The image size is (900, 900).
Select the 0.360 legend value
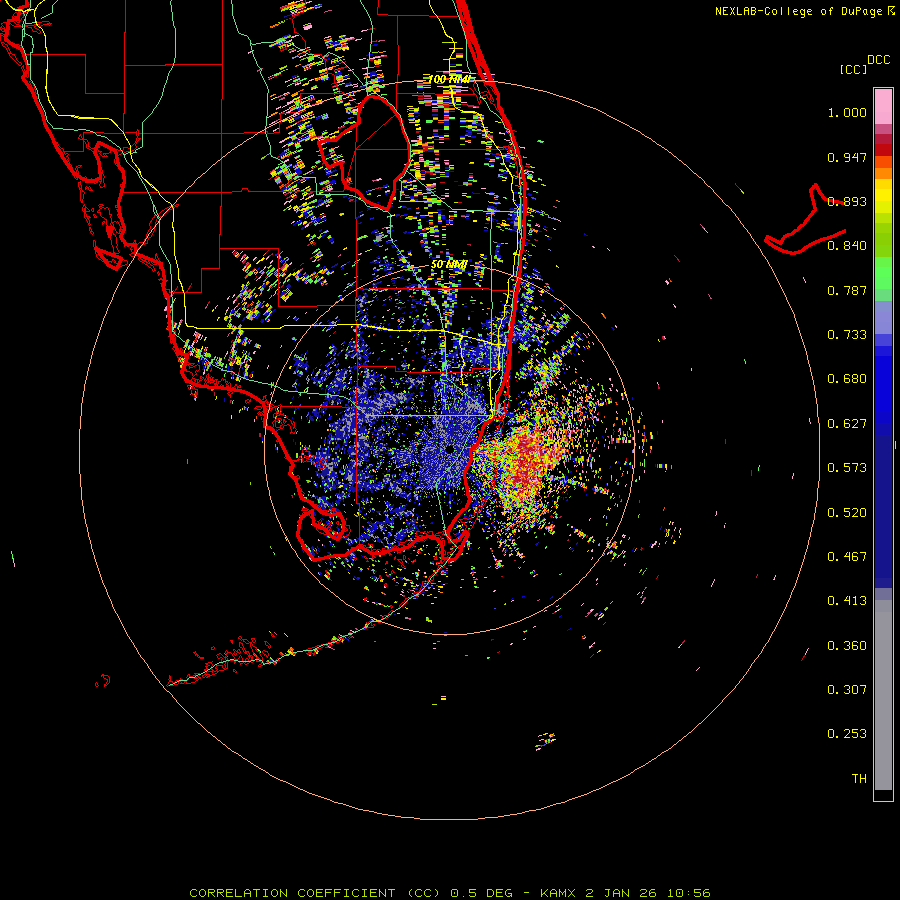[x=847, y=646]
